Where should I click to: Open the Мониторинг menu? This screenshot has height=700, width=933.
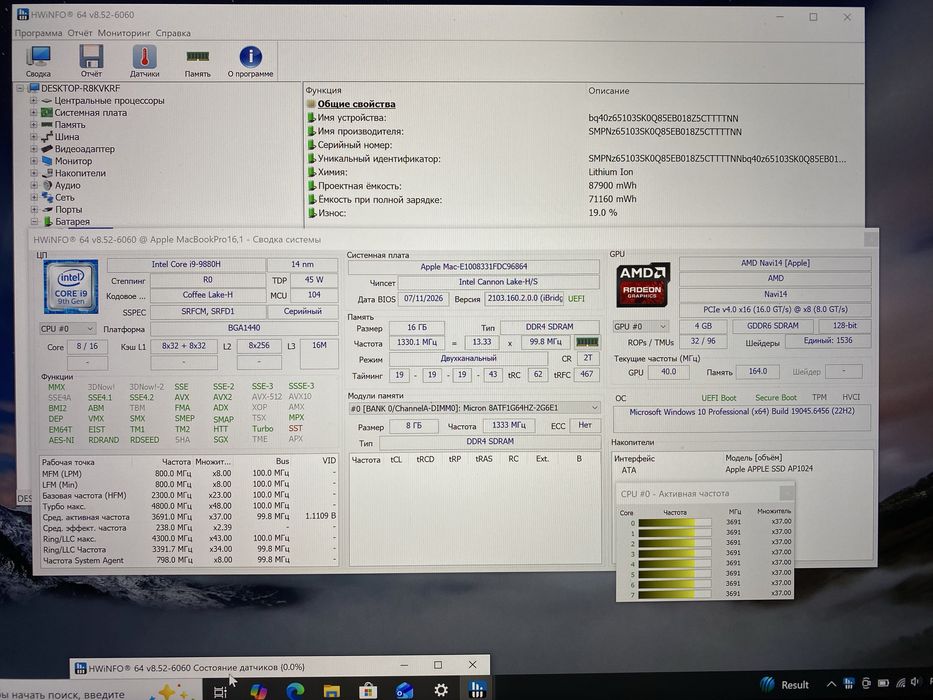tap(124, 33)
